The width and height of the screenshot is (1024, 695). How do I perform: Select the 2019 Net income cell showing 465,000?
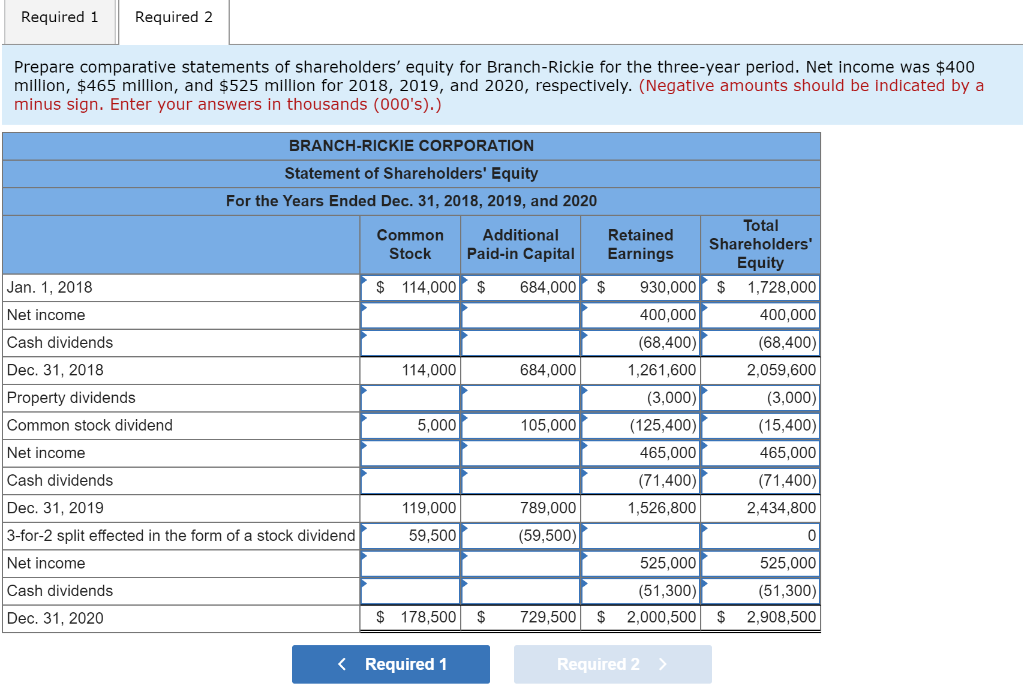(x=640, y=452)
